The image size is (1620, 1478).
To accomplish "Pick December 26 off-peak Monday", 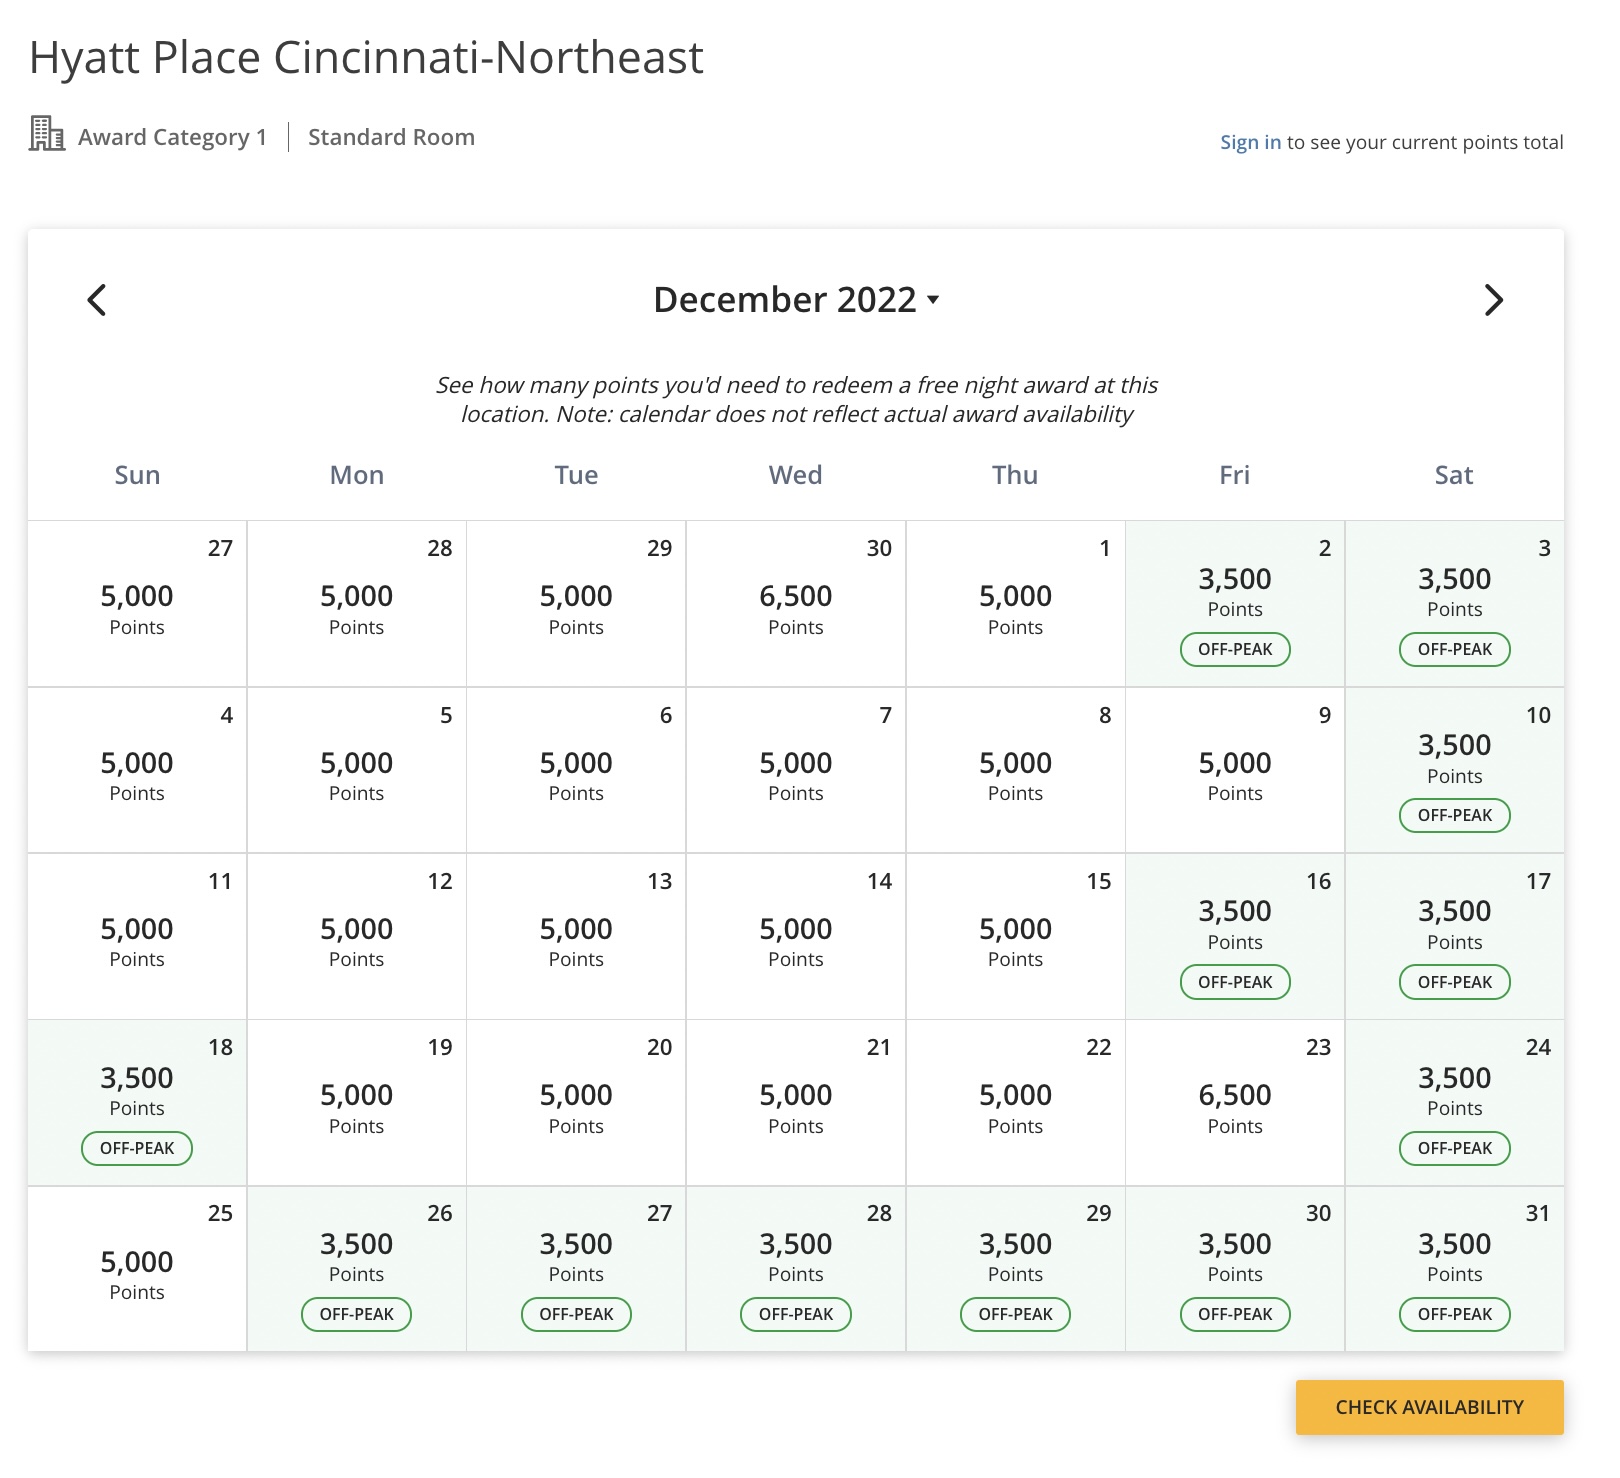I will point(357,1269).
